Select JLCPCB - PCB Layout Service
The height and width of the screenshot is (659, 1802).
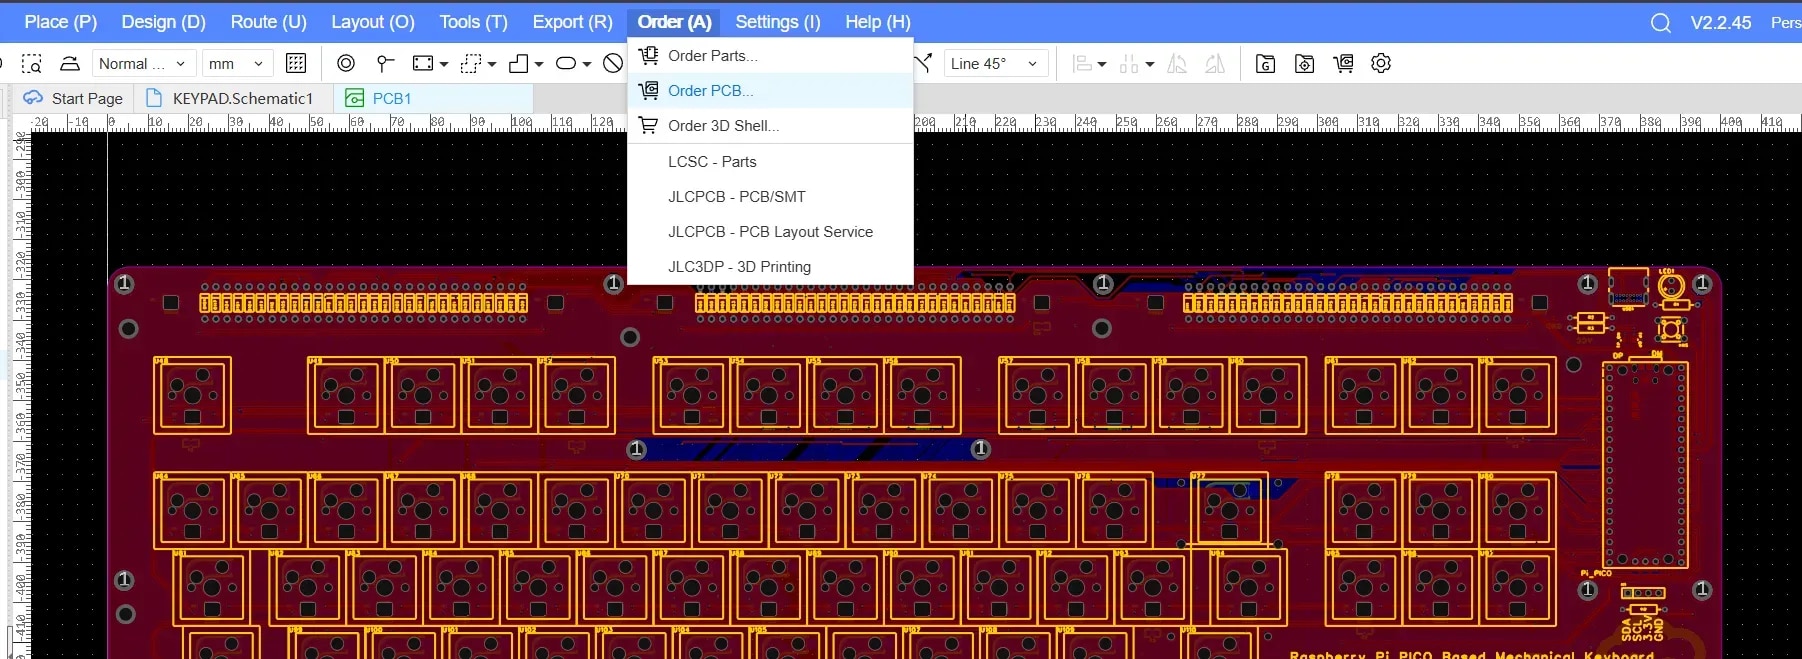click(x=770, y=231)
